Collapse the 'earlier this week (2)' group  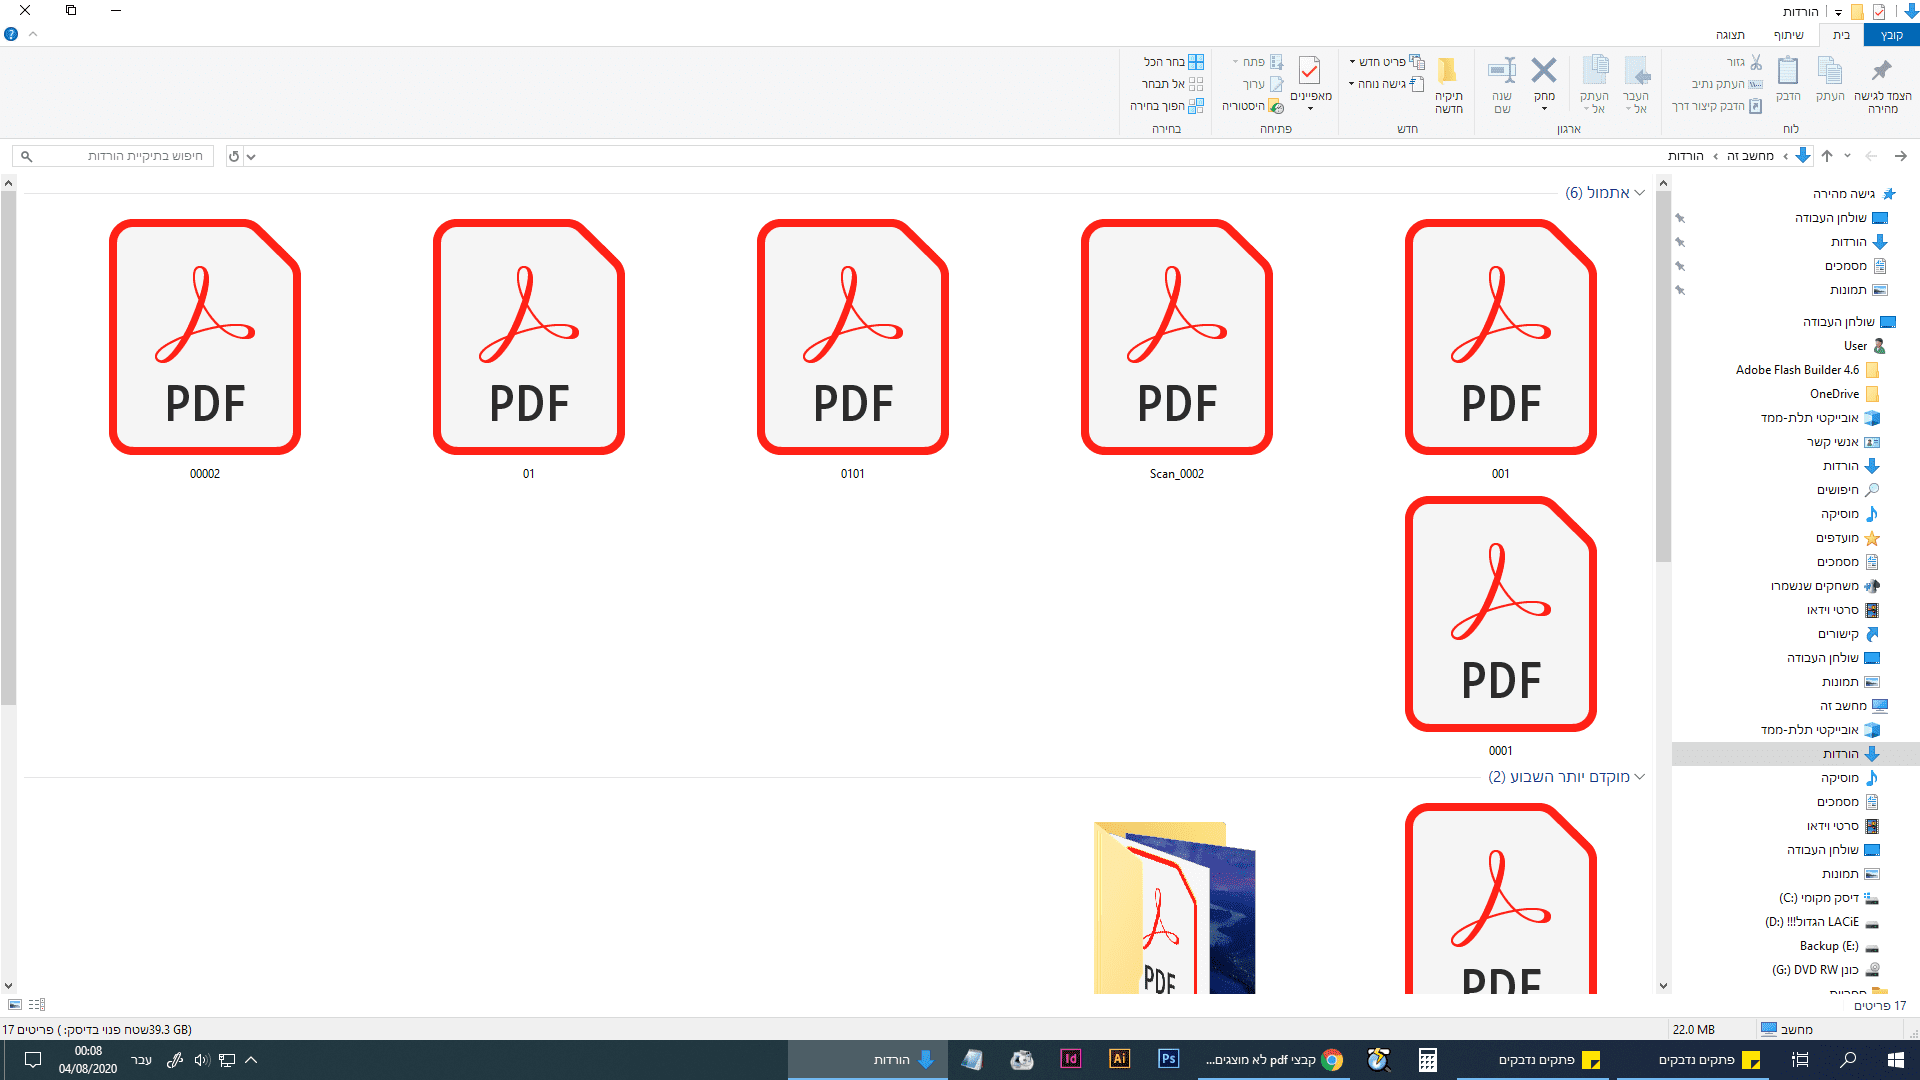(1639, 777)
